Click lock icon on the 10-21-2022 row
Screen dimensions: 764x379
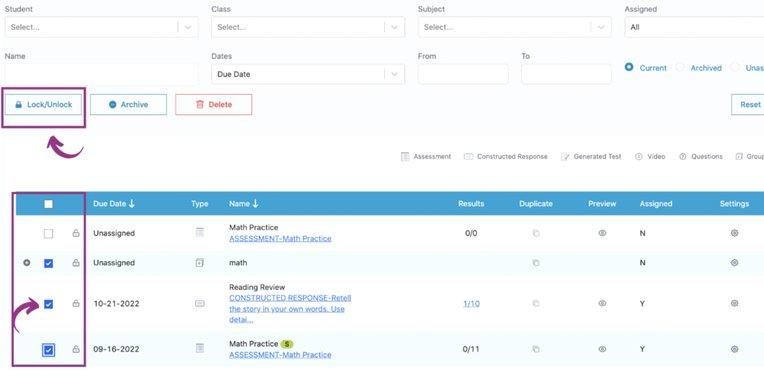[x=76, y=303]
